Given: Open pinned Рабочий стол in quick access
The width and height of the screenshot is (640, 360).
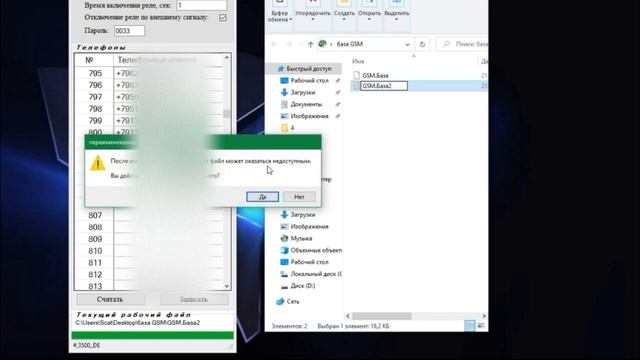Looking at the screenshot, I should tap(309, 80).
